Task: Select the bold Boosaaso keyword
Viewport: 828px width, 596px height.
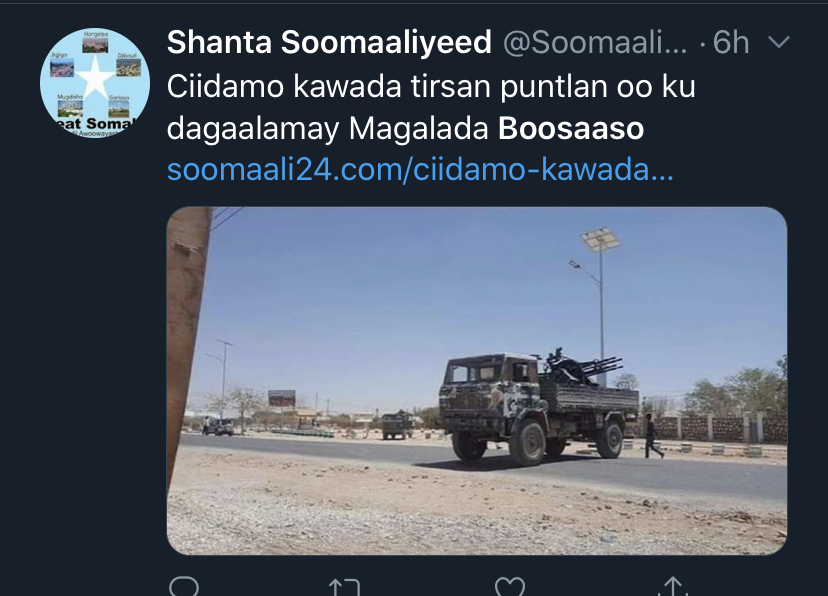Action: click(571, 128)
